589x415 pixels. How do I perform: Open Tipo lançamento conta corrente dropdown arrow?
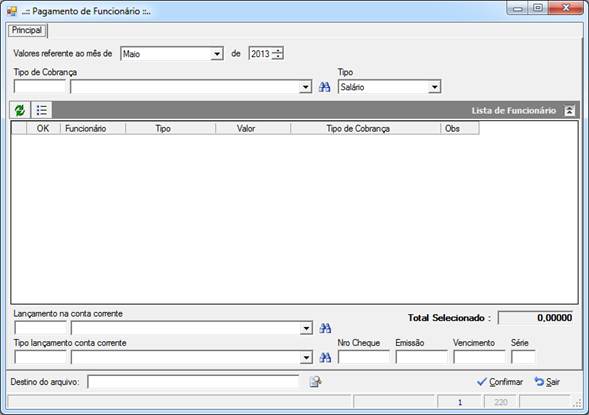click(x=306, y=358)
